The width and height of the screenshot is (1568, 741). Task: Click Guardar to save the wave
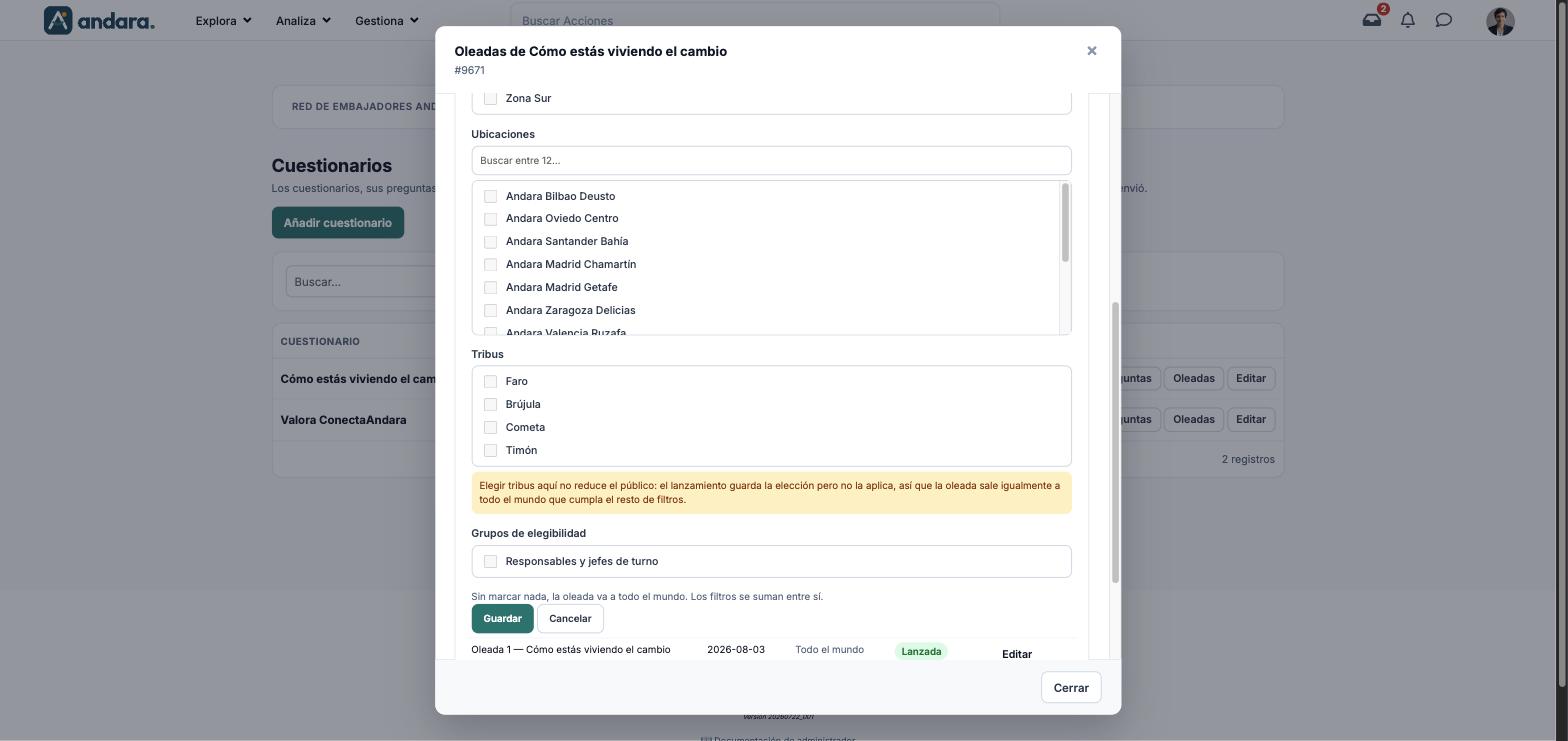(502, 618)
